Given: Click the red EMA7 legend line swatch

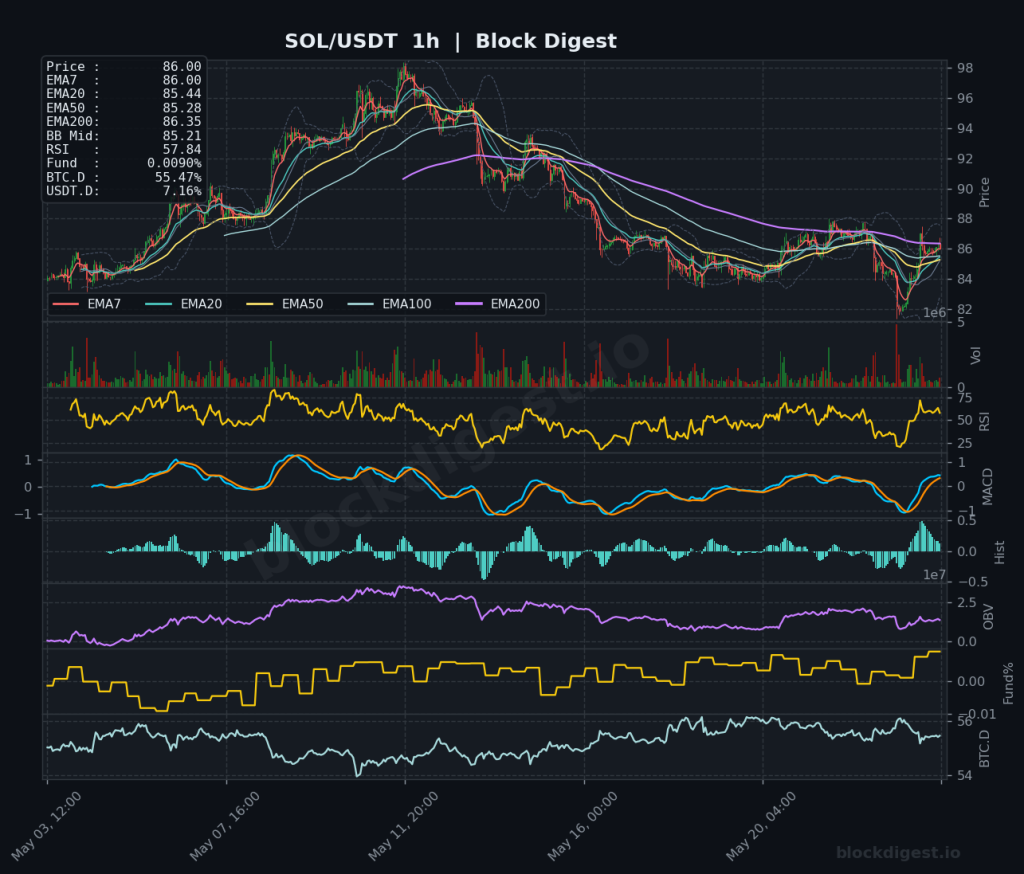Looking at the screenshot, I should click(65, 304).
